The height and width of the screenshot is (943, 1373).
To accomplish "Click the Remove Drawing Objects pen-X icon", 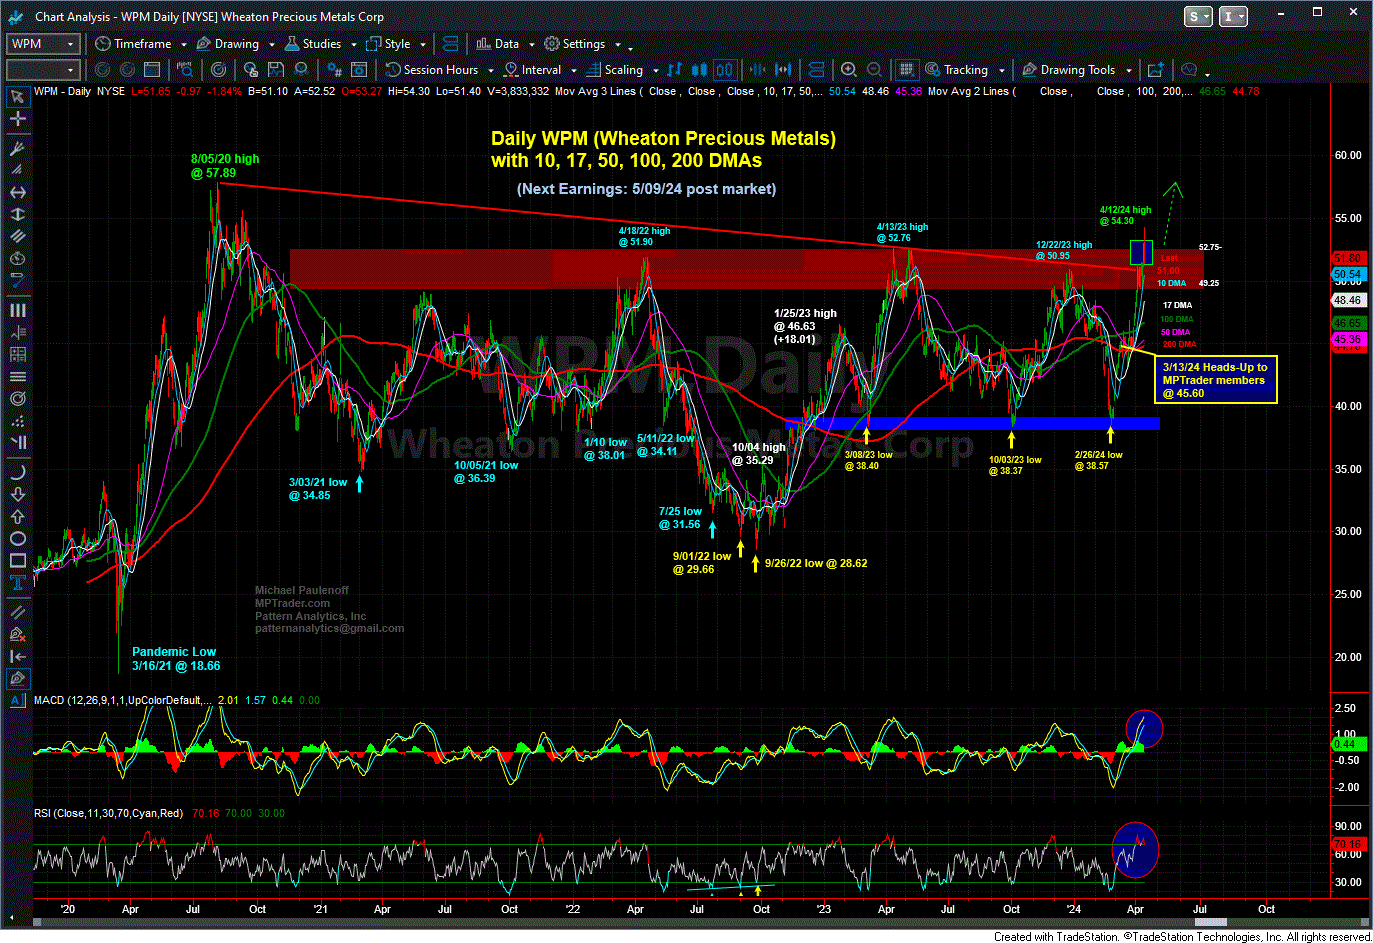I will [17, 634].
